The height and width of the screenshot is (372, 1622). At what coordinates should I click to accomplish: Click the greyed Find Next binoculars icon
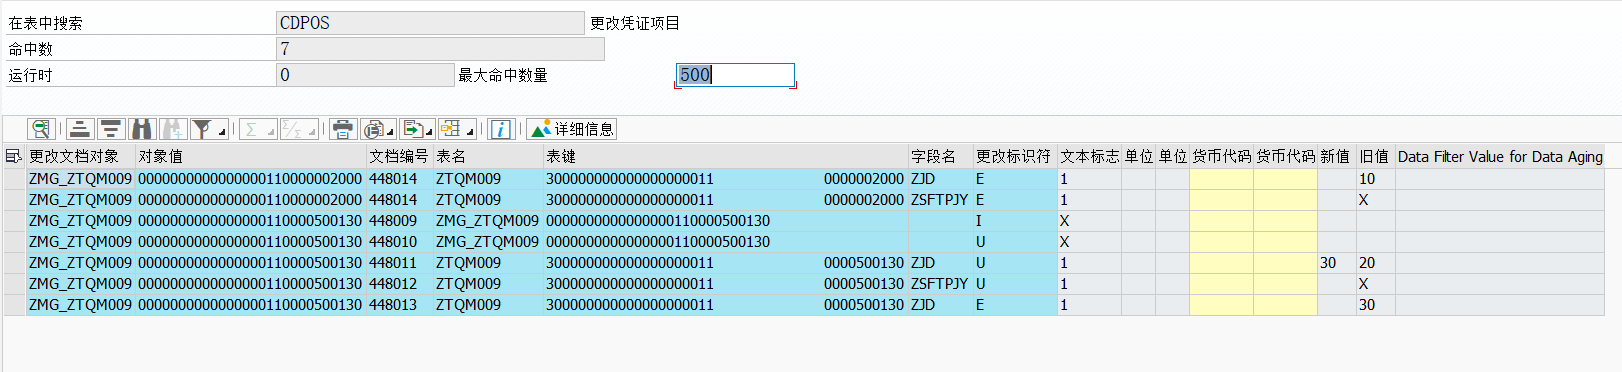click(173, 129)
